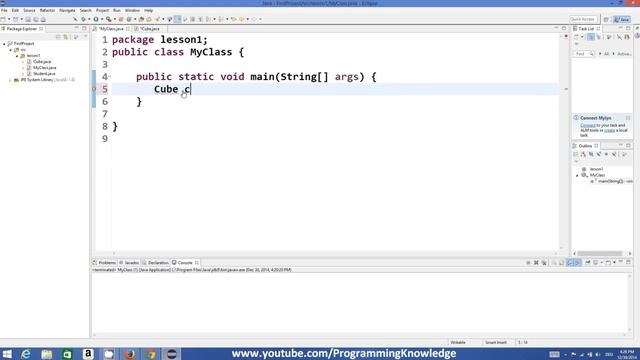Image resolution: width=640 pixels, height=360 pixels.
Task: Switch to the MyClass.java editor tab
Action: 111,29
